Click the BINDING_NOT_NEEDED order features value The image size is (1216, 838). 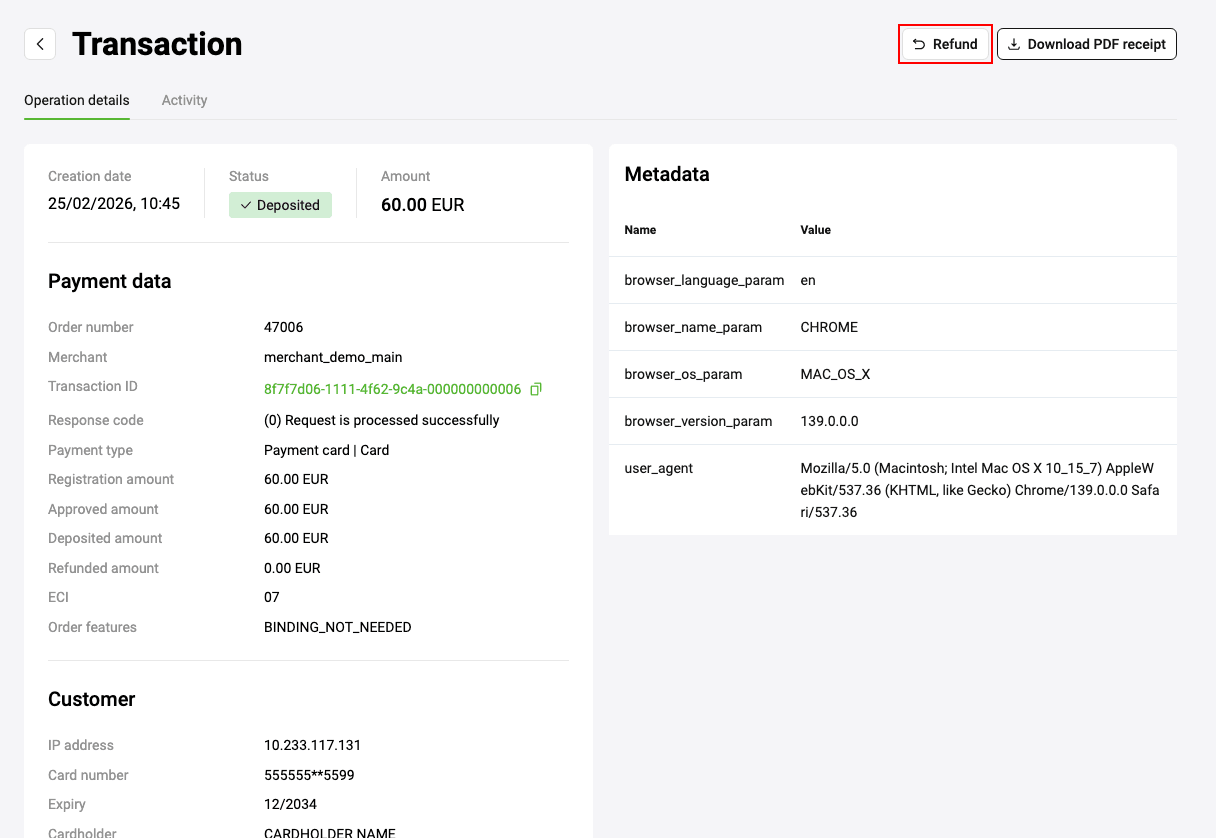click(x=337, y=627)
